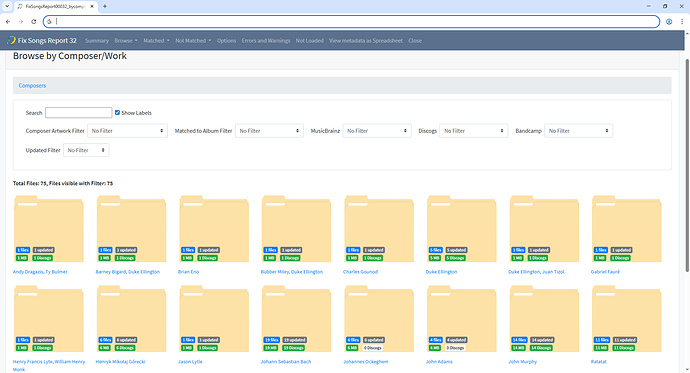
Task: Open View metadata as Spreadsheet
Action: click(x=366, y=40)
